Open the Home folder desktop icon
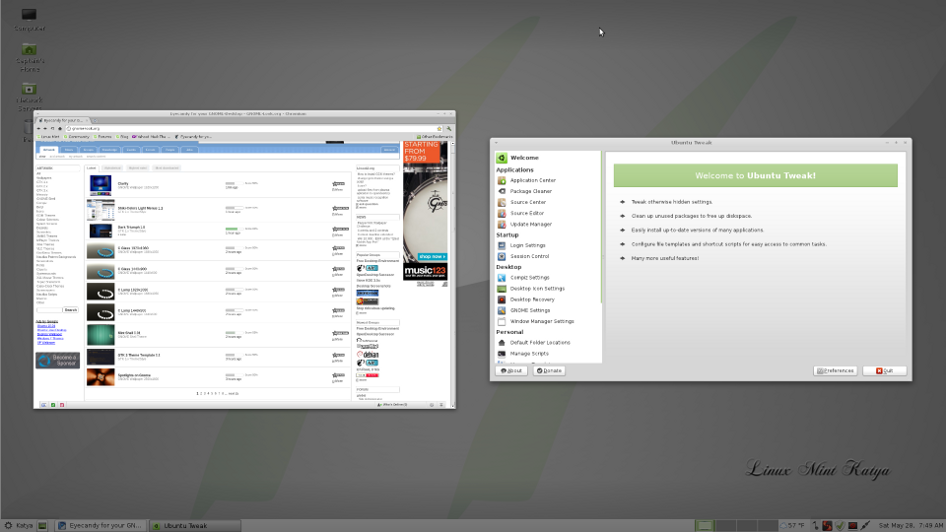Screen dimensions: 946x532 [29, 57]
